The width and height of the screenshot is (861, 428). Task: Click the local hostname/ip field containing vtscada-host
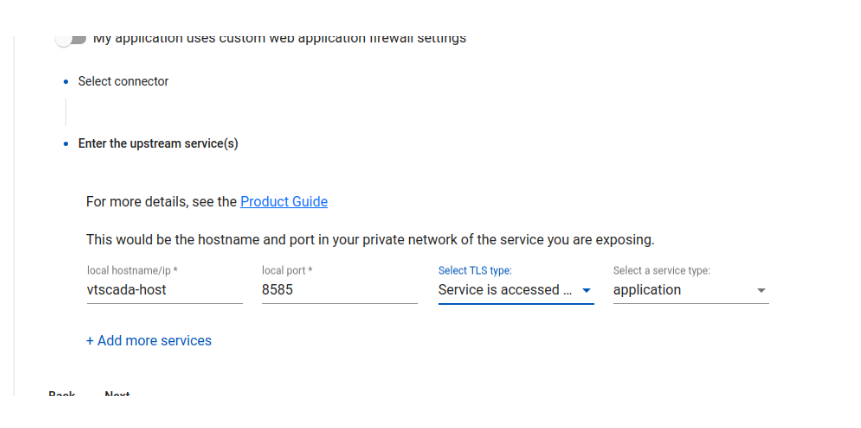coord(163,290)
